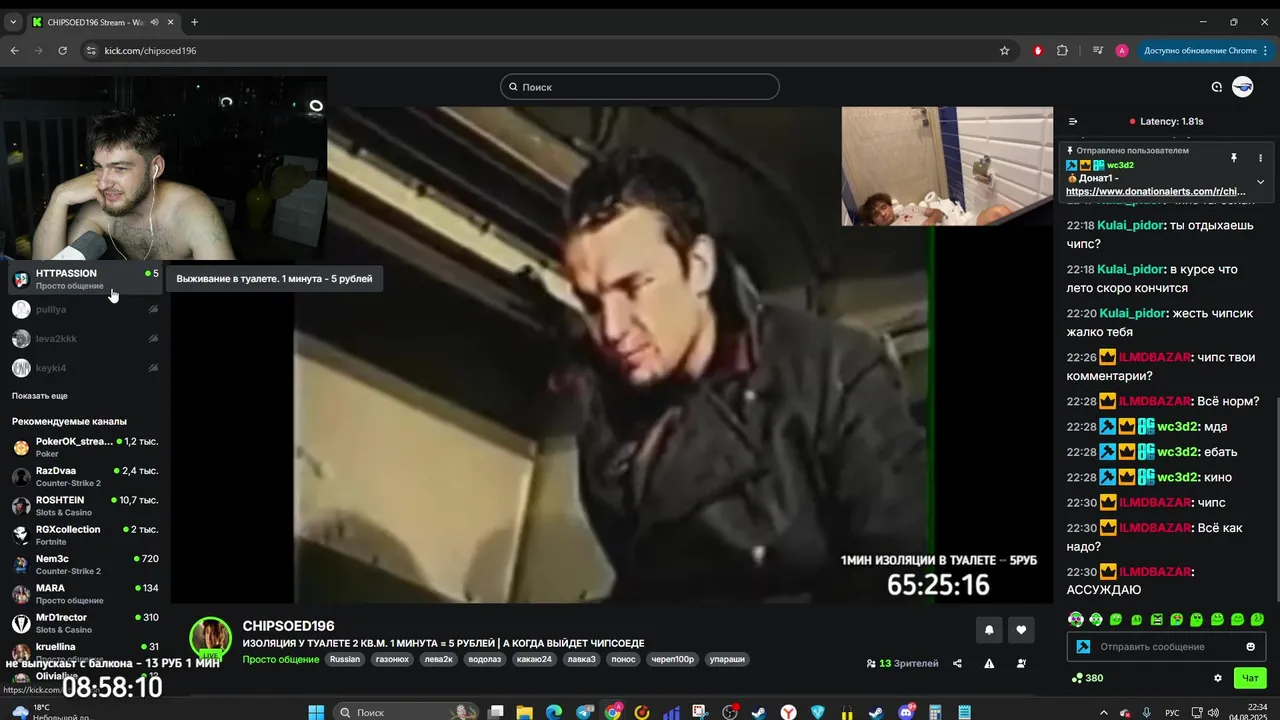Click the водолаз tag
Viewport: 1280px width, 720px height.
coord(484,659)
